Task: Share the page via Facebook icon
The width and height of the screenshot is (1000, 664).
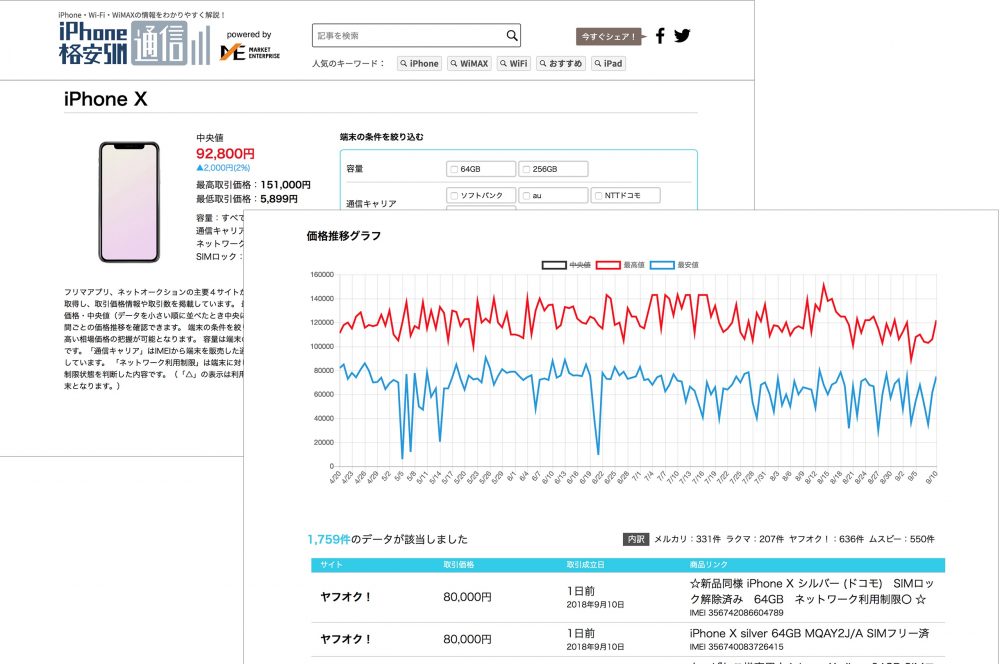Action: click(x=660, y=36)
